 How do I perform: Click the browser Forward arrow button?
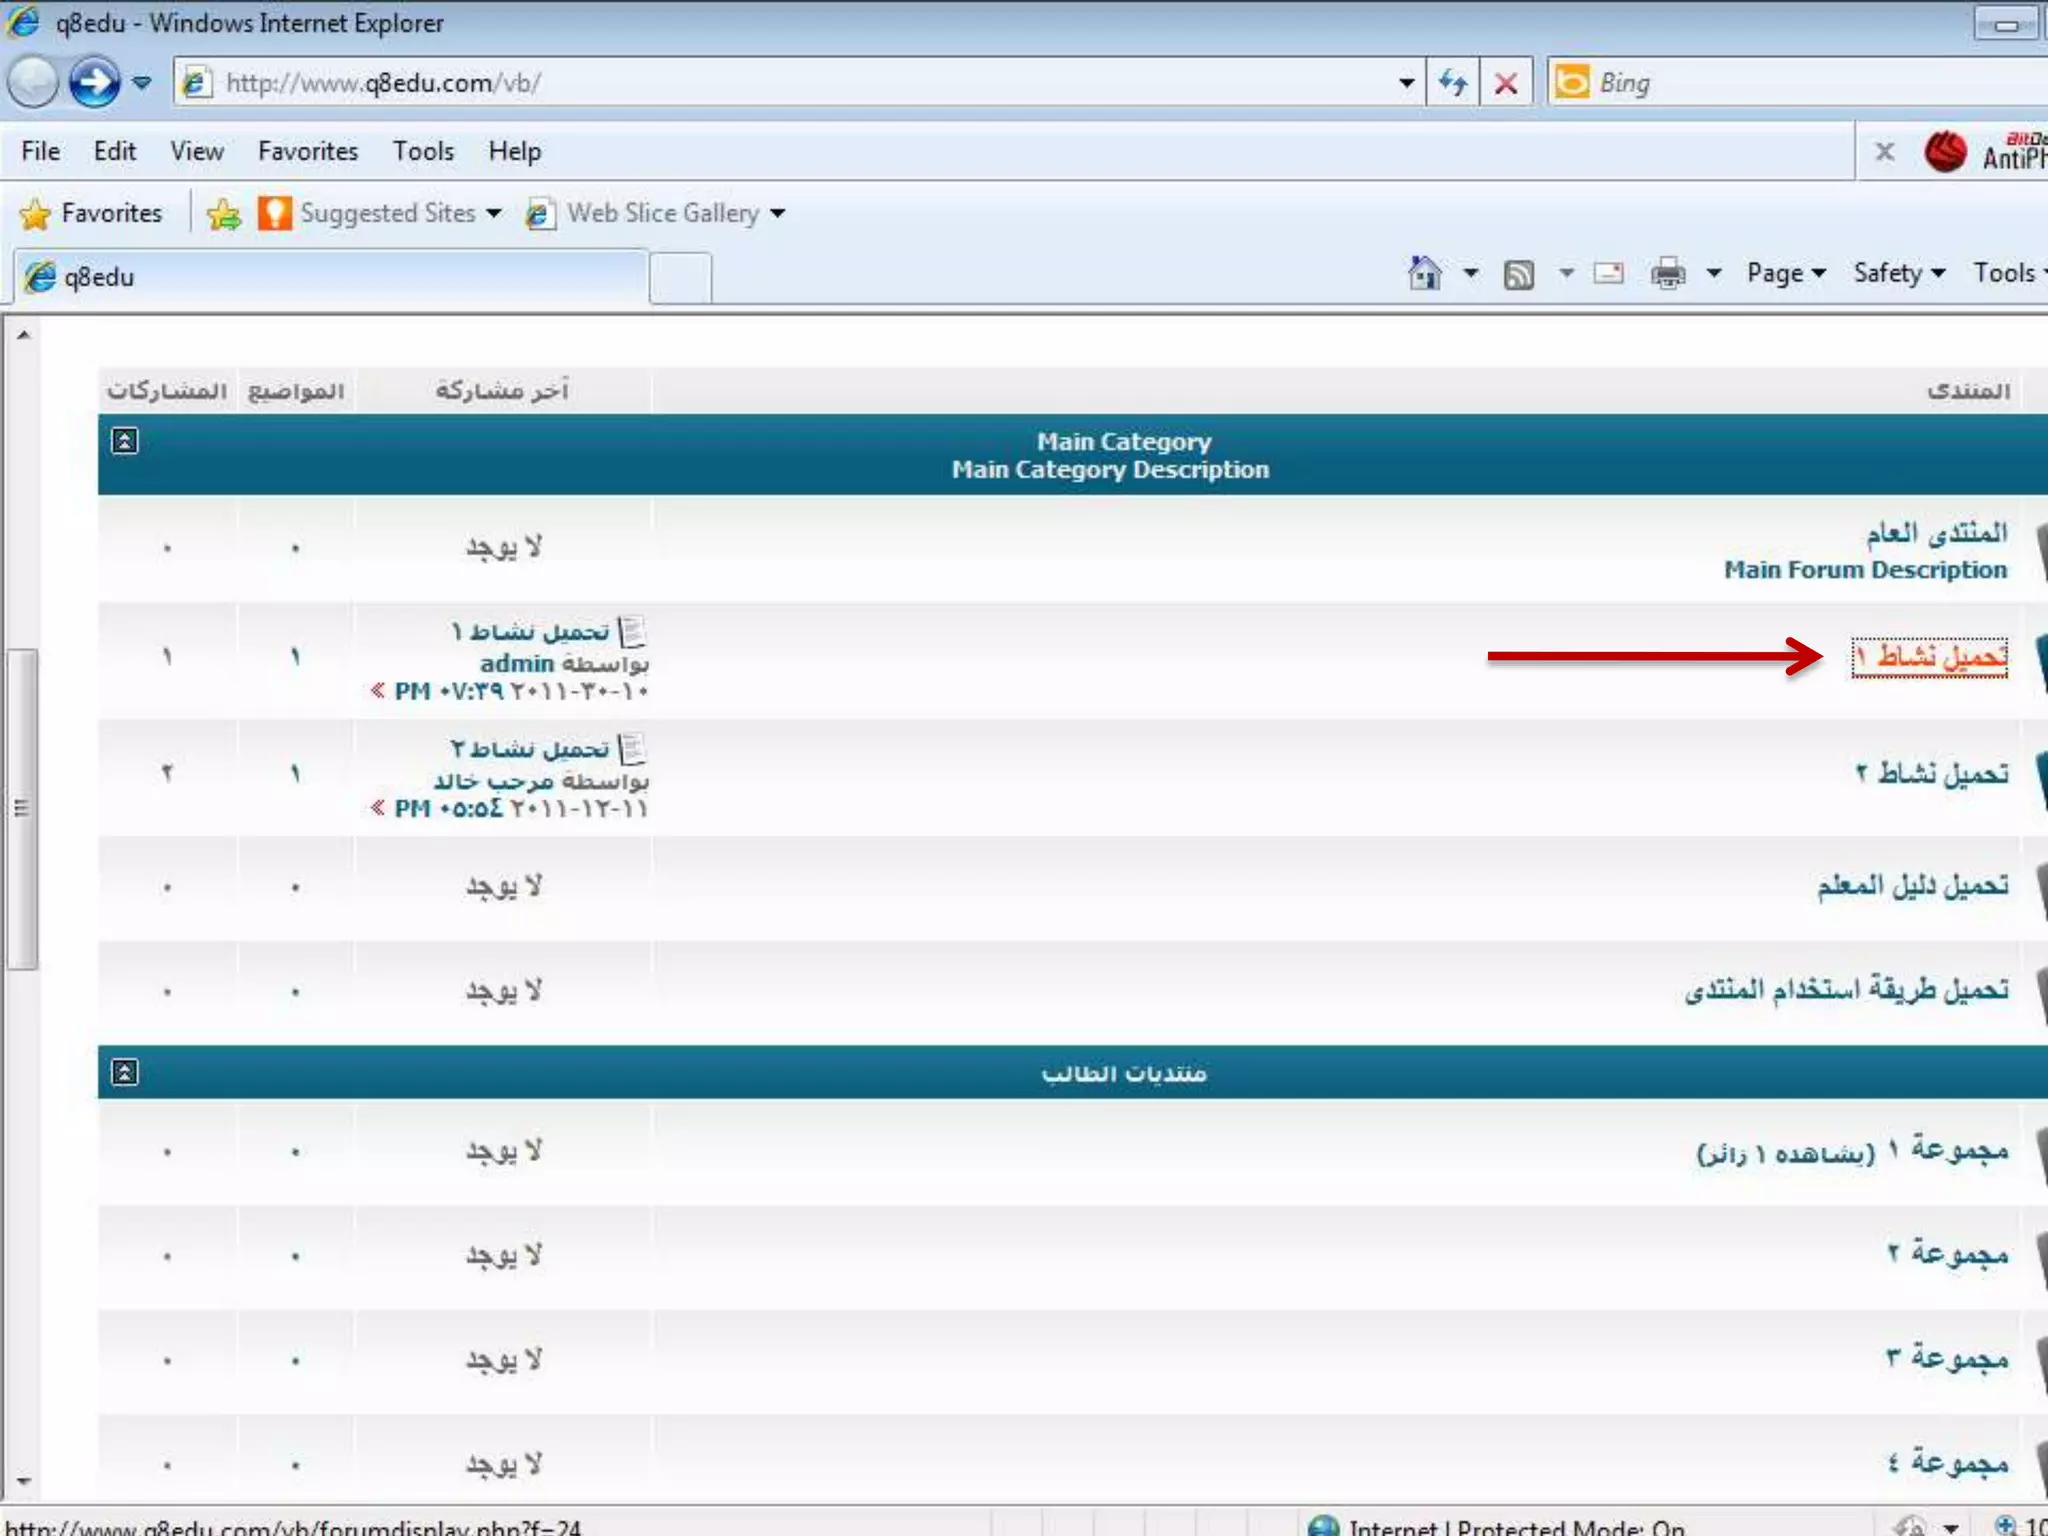click(95, 82)
